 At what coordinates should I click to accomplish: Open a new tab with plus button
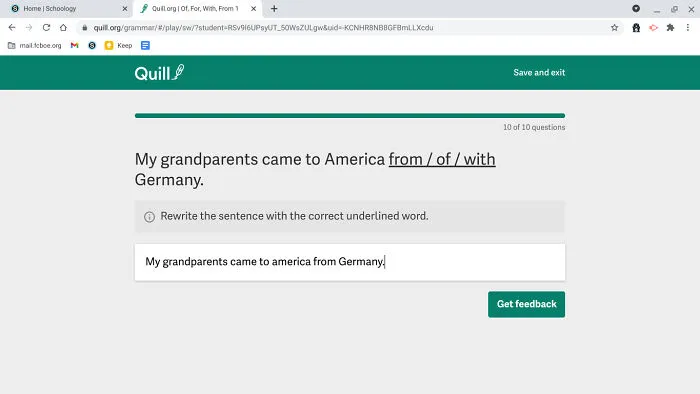pos(274,8)
